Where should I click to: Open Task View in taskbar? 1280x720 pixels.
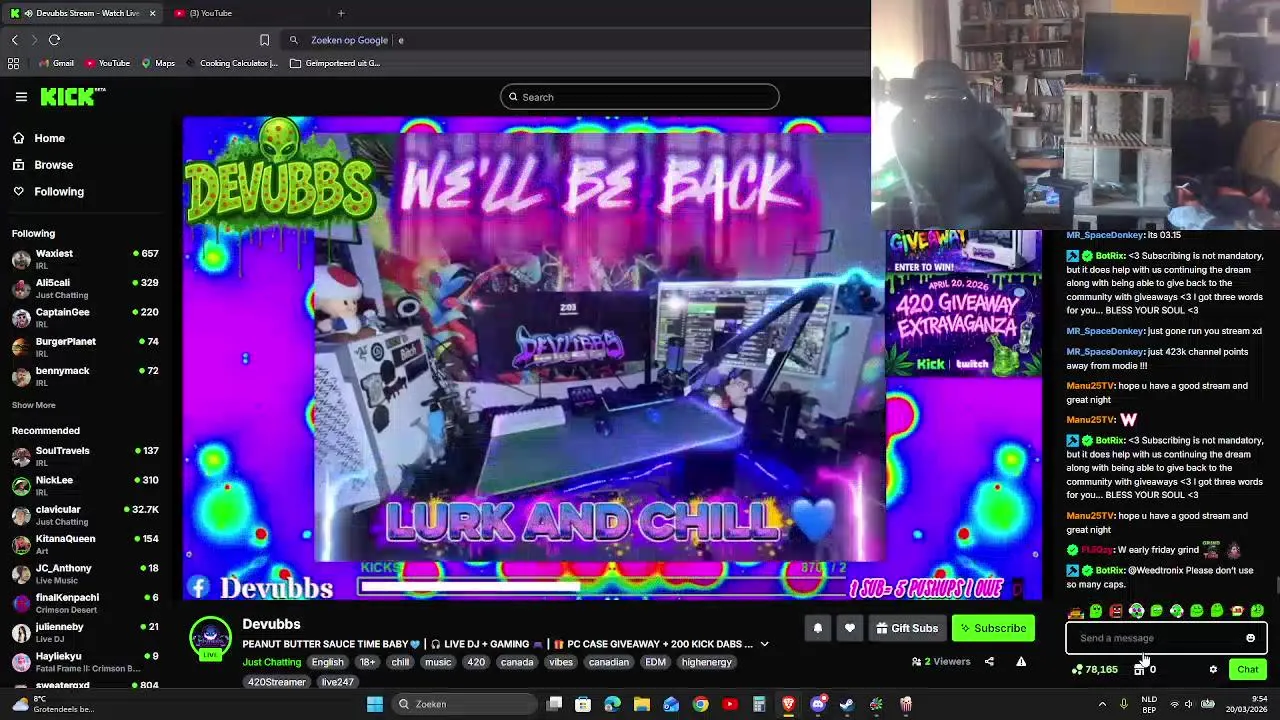555,704
